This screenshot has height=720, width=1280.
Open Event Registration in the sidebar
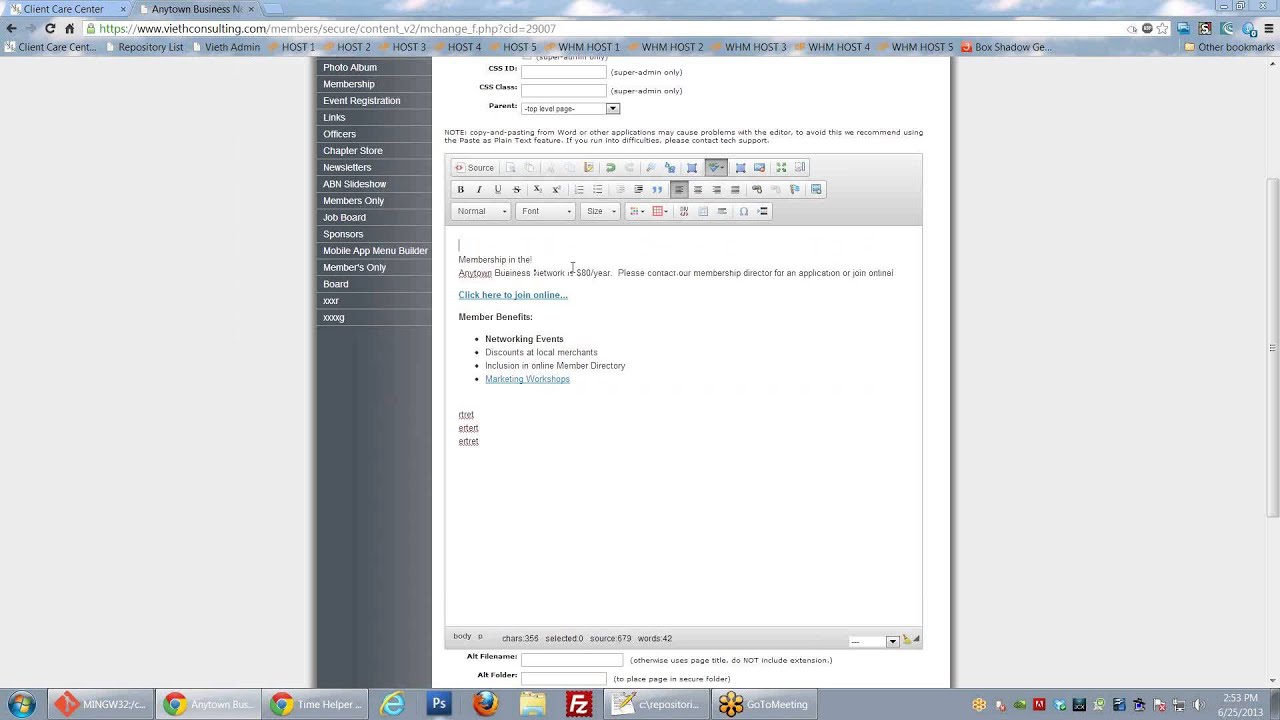coord(362,100)
